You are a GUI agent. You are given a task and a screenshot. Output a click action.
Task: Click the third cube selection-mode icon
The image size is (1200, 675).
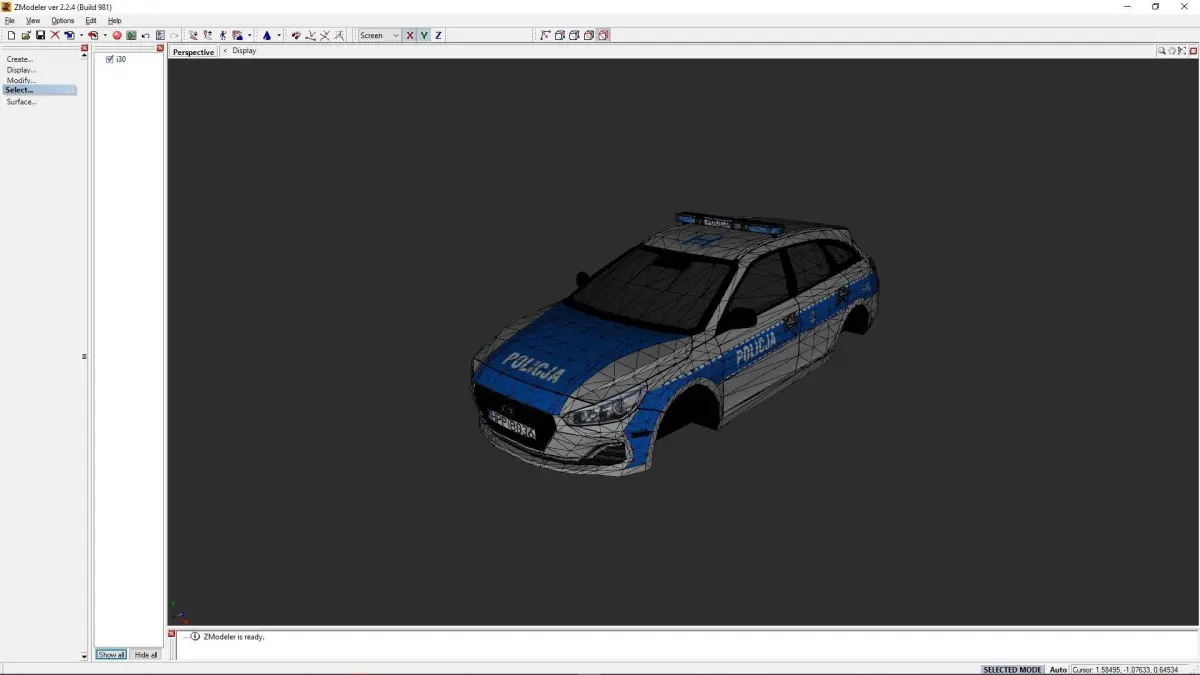click(x=589, y=35)
